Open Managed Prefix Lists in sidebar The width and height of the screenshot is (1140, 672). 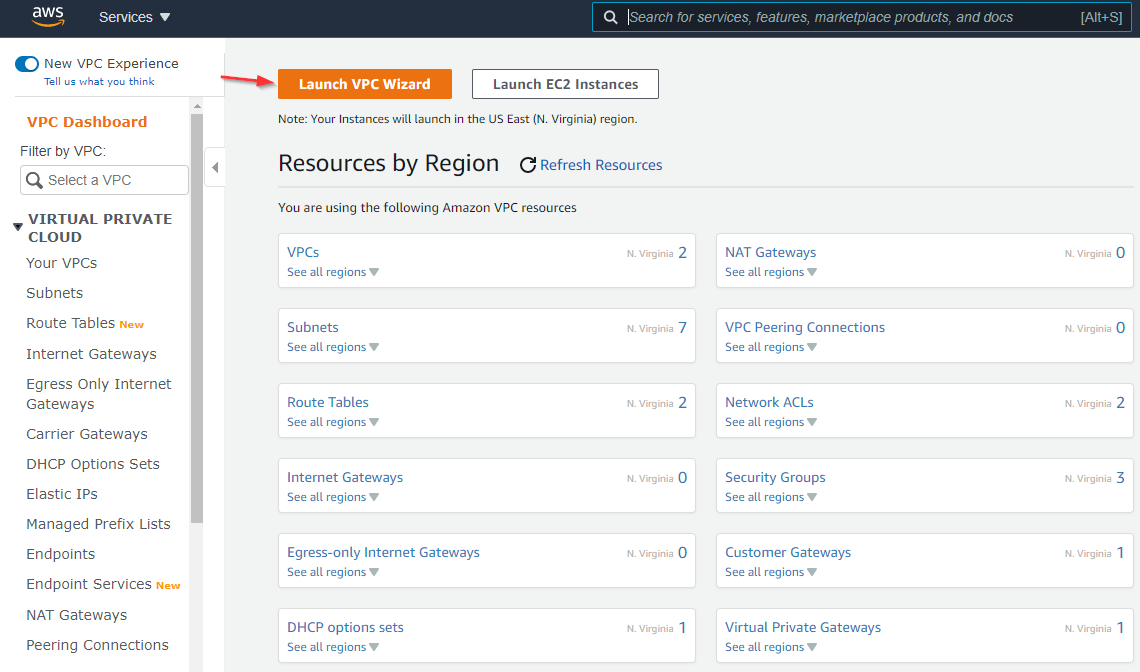[x=98, y=524]
